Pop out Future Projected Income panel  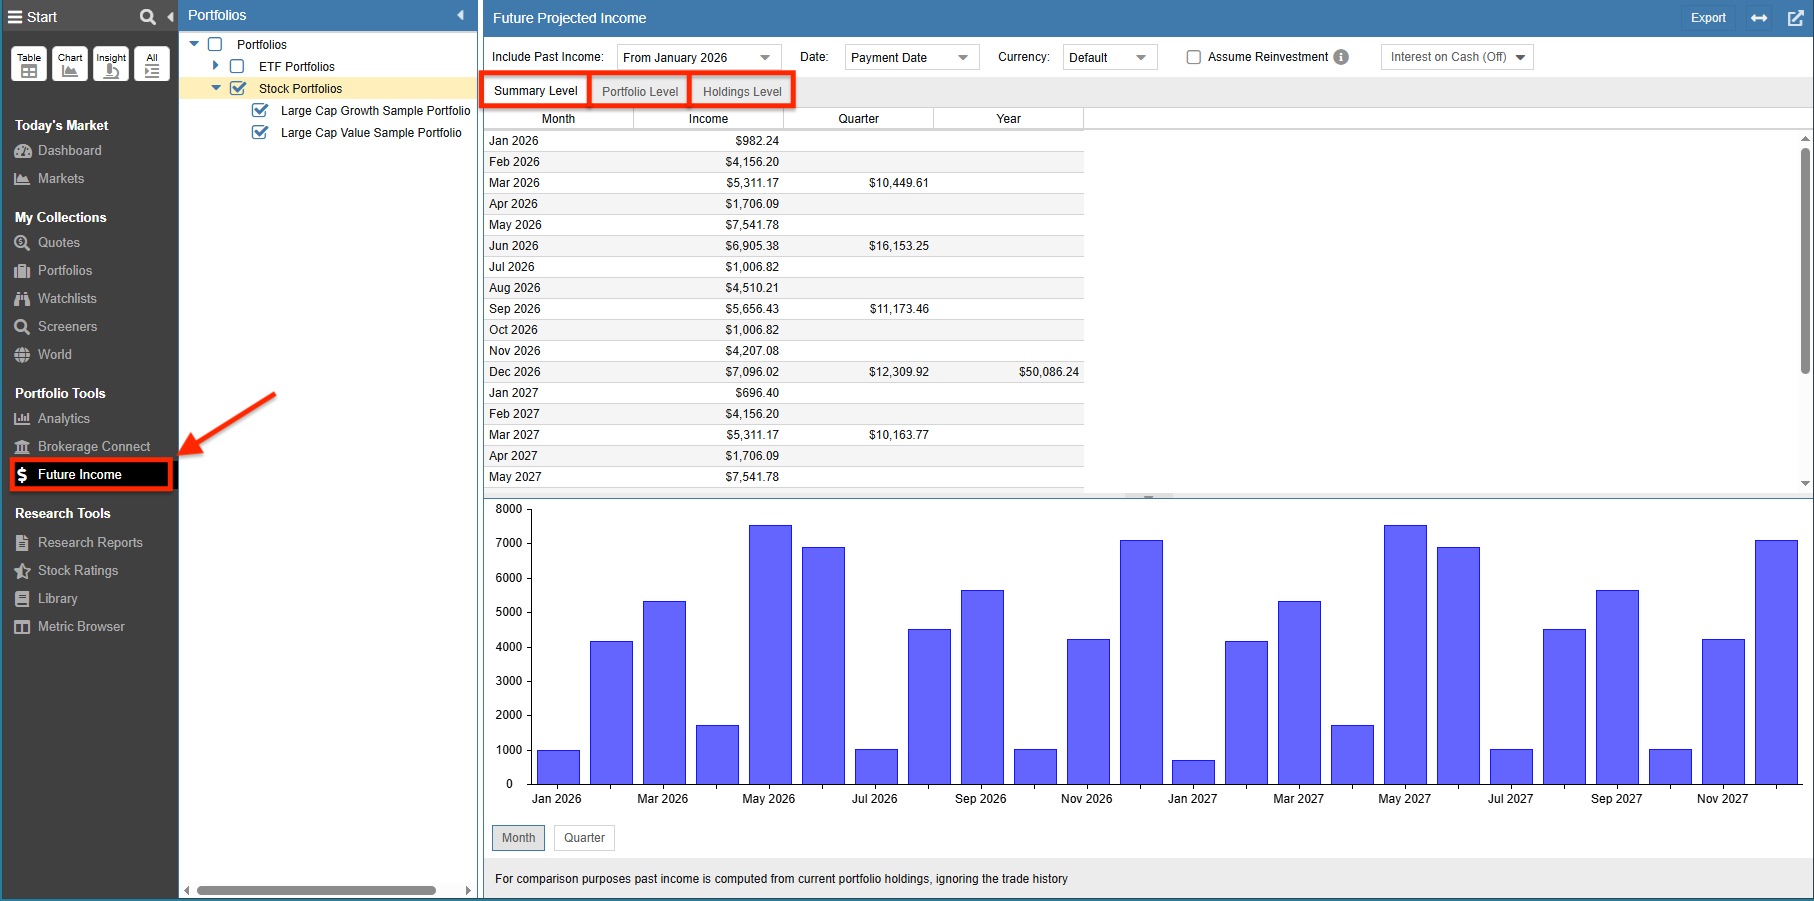pyautogui.click(x=1796, y=18)
